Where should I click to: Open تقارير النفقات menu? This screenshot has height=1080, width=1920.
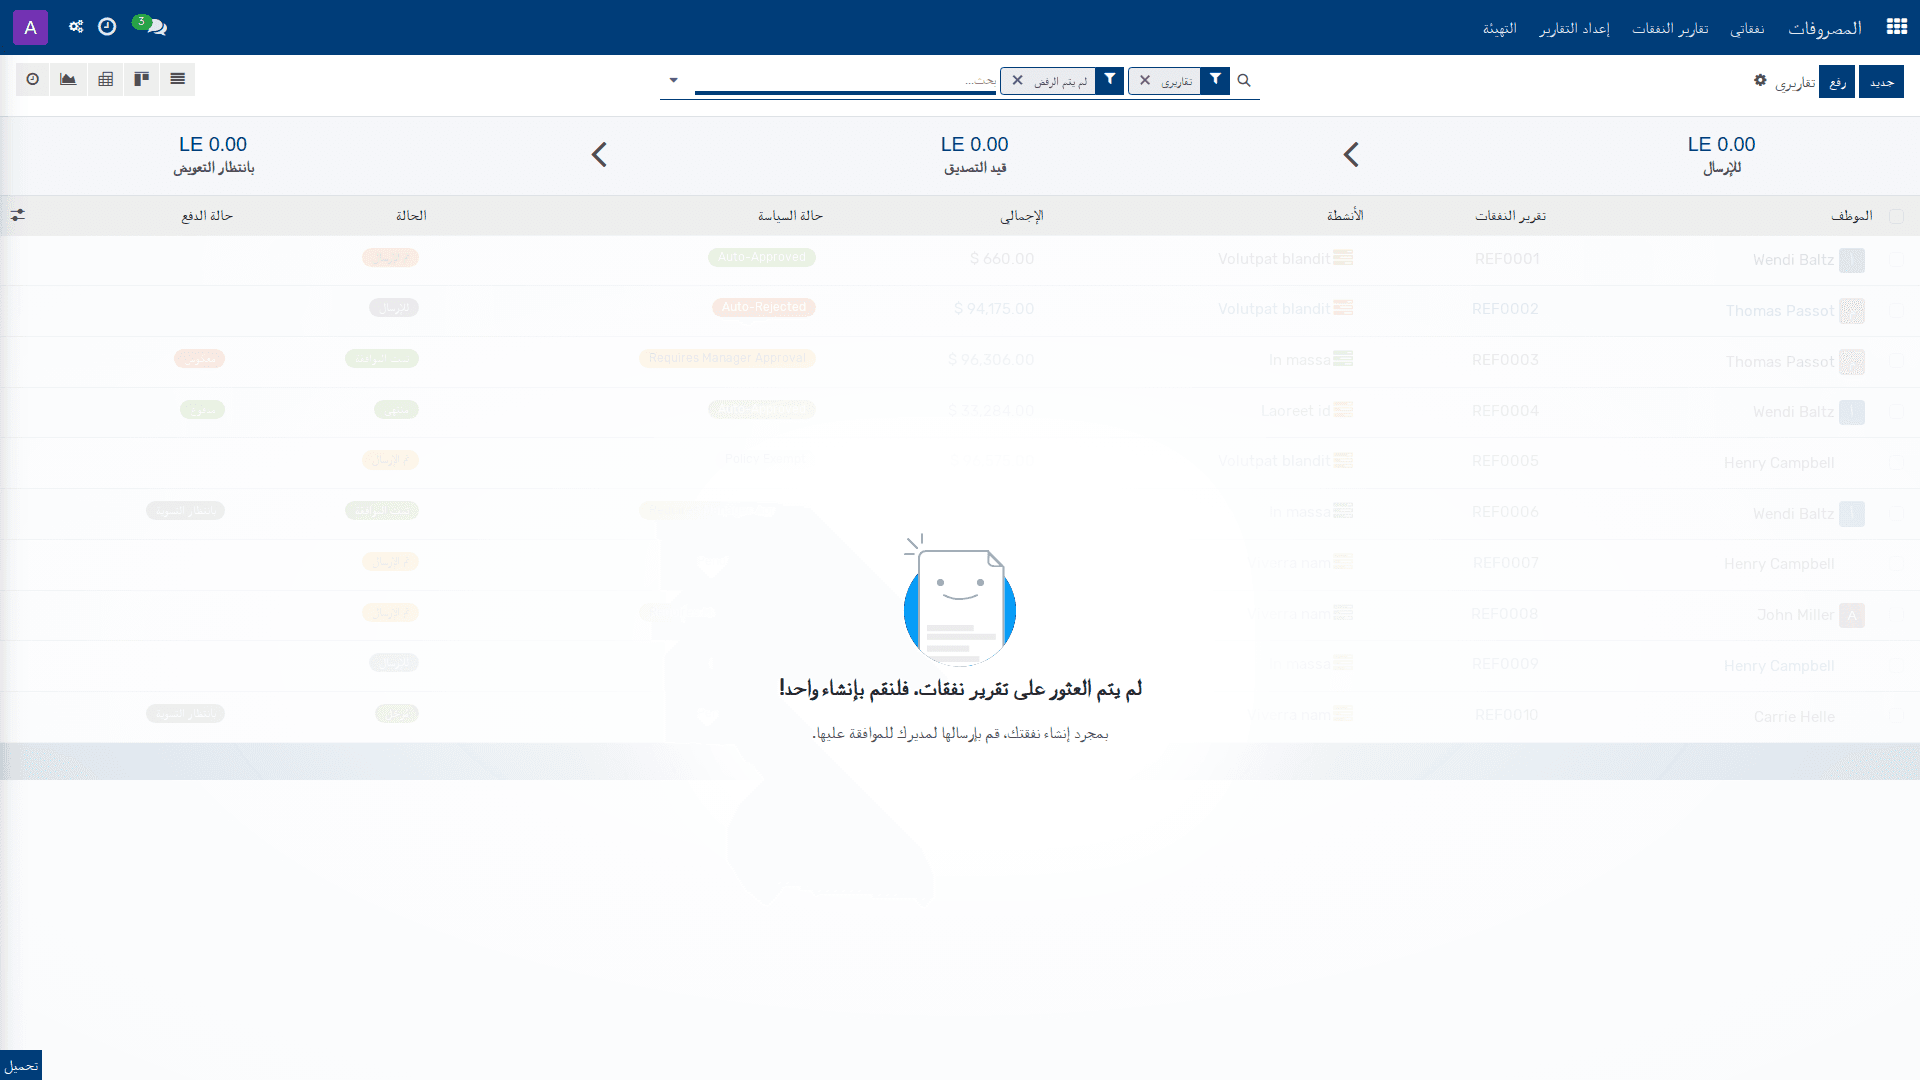click(1670, 28)
